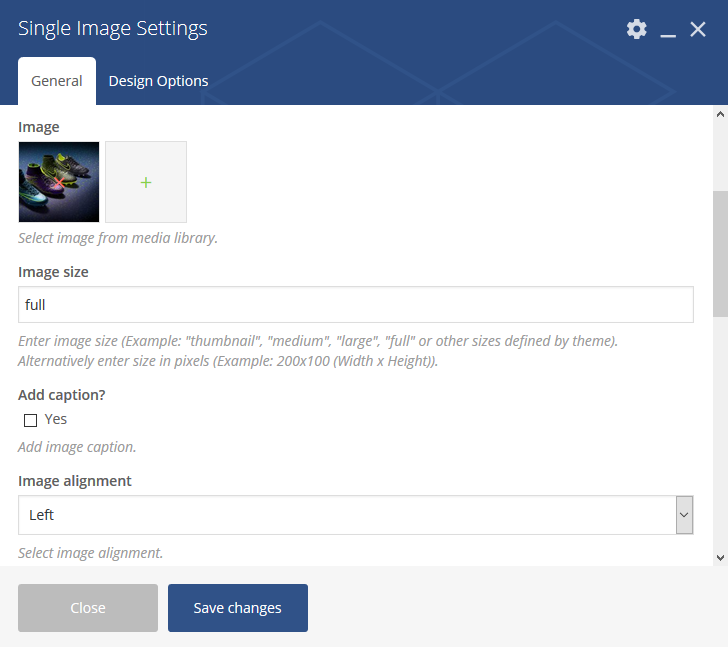Remove the selected shoes image

[59, 182]
